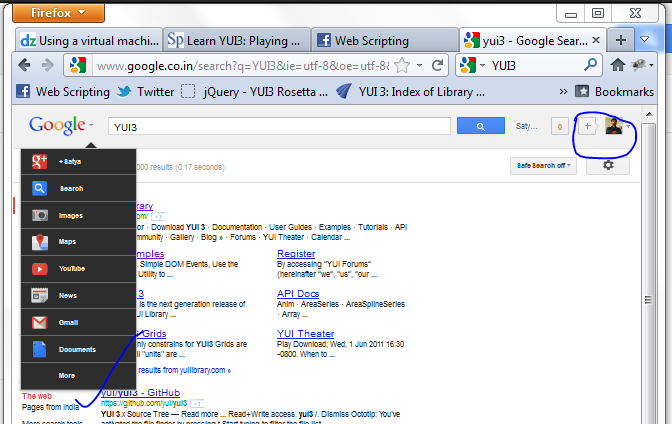
Task: Open Google+ '+Satya' menu entry
Action: 78,162
